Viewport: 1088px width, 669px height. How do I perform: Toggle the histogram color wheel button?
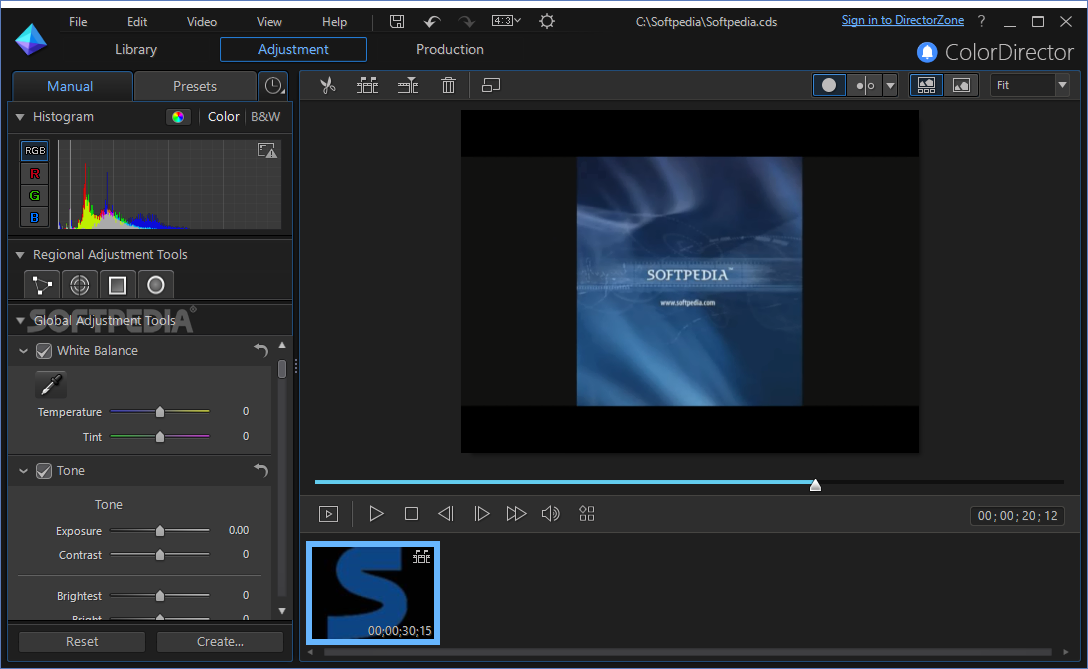click(178, 117)
